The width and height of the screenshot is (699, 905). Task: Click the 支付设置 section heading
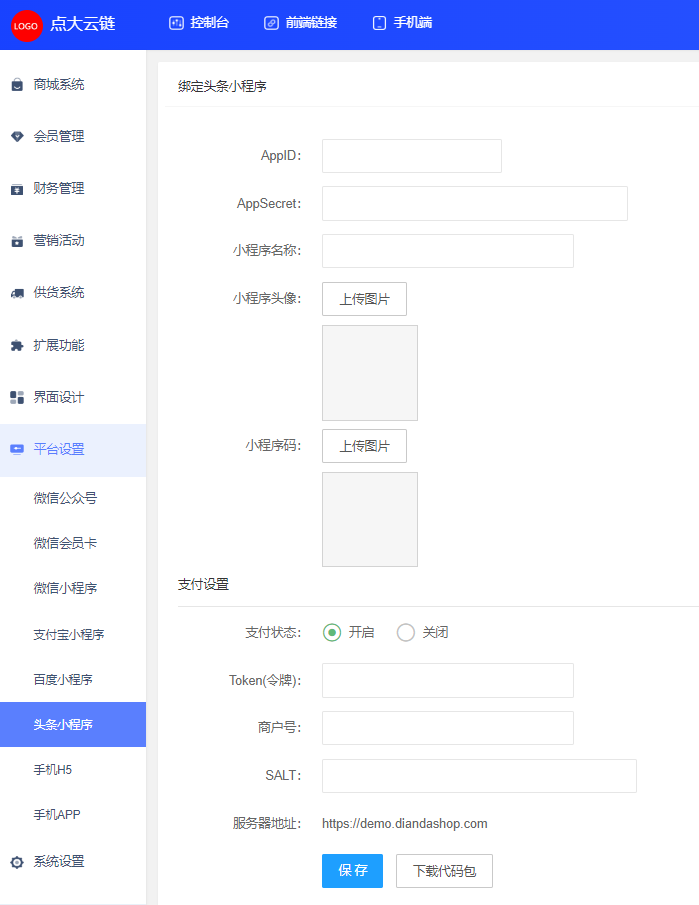tap(203, 585)
